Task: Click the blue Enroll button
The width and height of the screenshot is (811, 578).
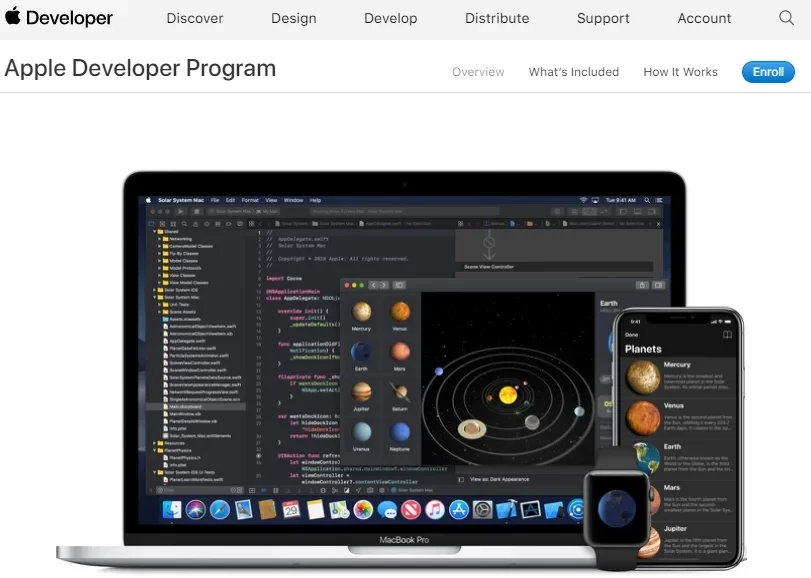Action: 768,72
